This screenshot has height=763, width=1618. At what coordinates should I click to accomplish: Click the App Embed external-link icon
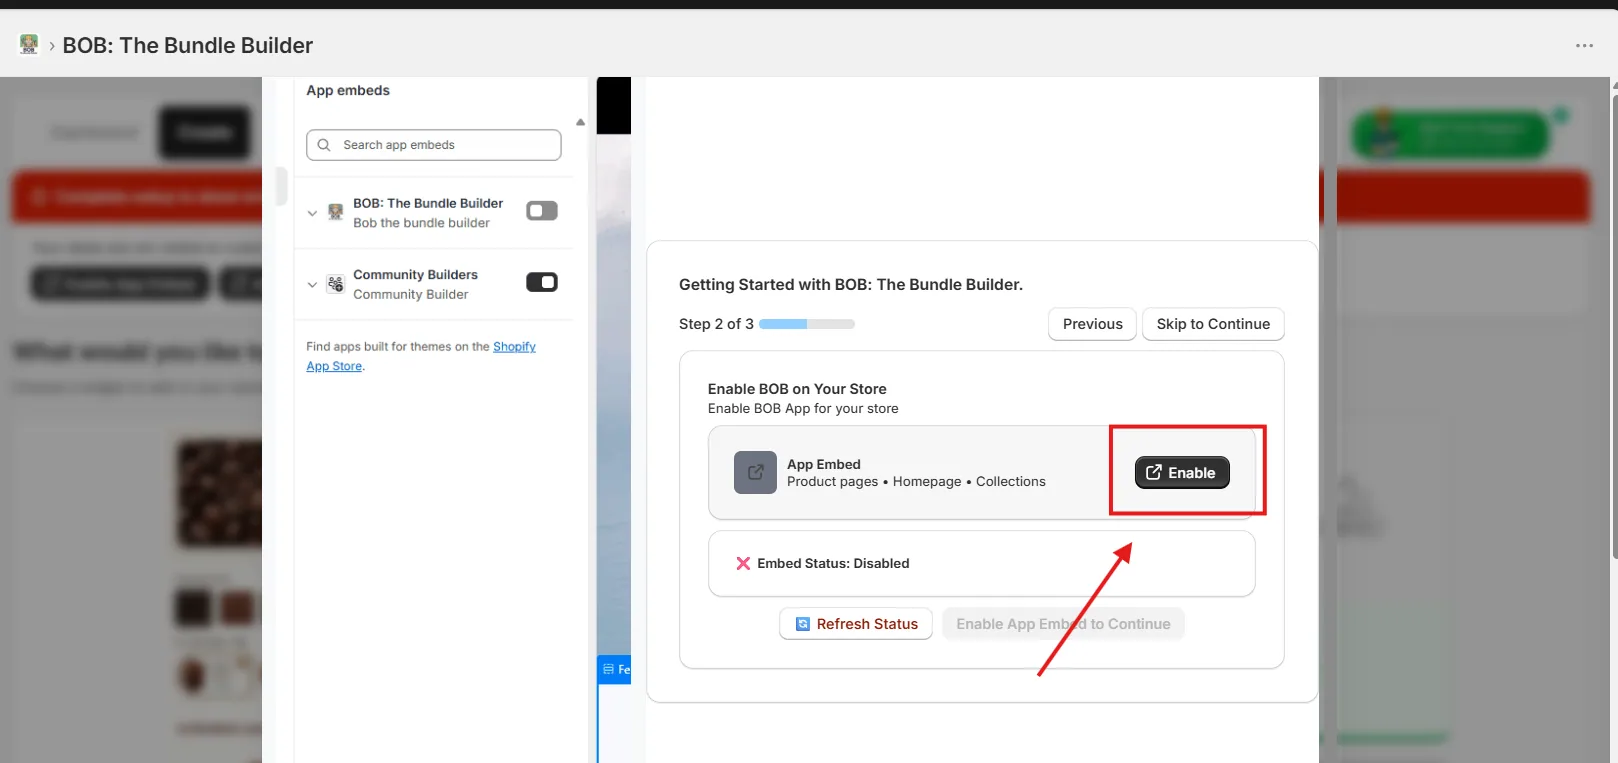pyautogui.click(x=755, y=472)
